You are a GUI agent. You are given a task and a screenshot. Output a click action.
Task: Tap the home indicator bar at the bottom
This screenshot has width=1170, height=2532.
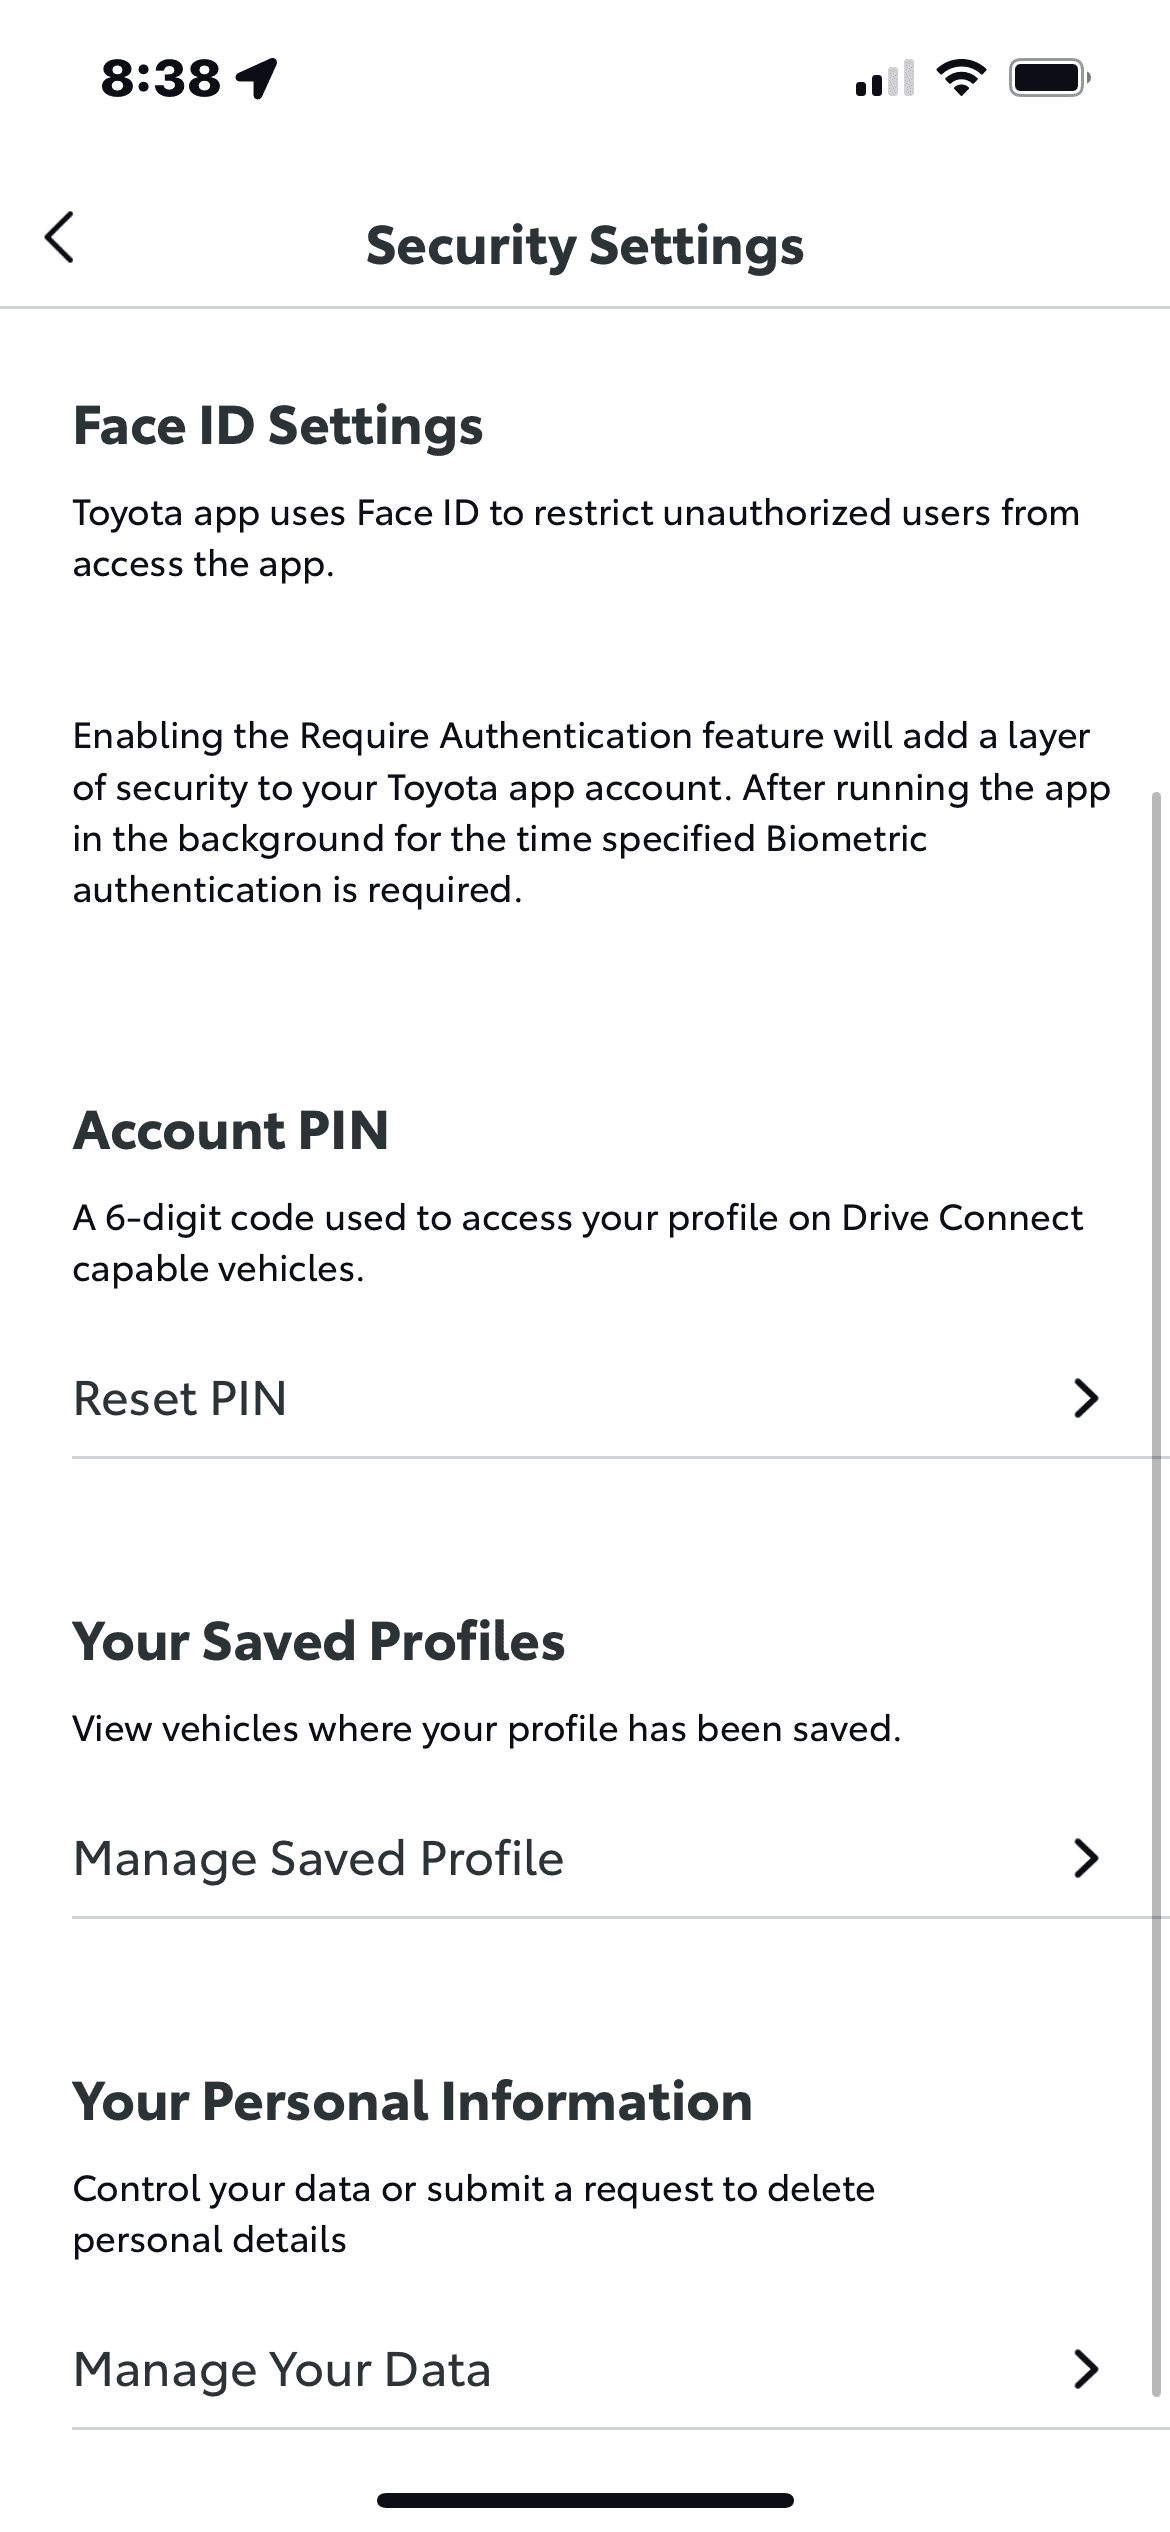[585, 2500]
